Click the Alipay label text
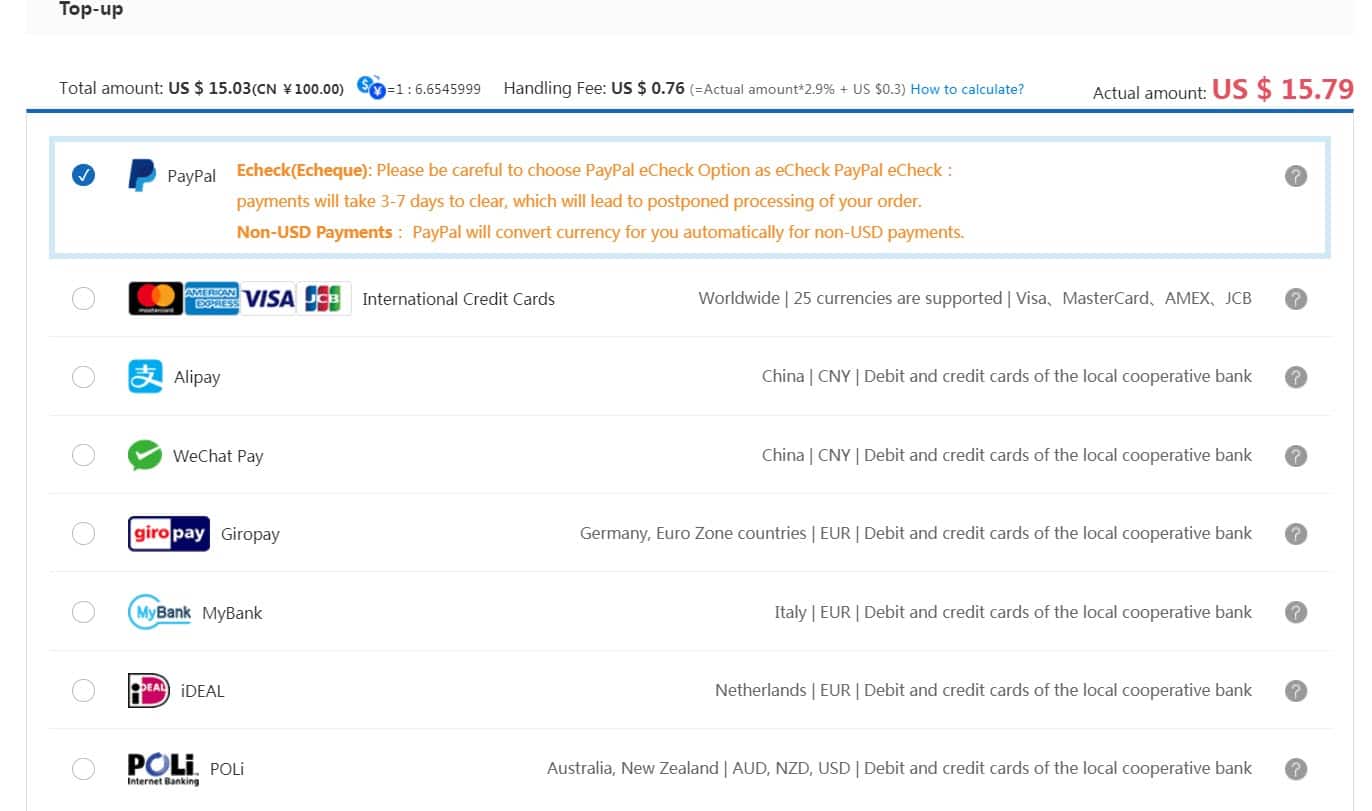The width and height of the screenshot is (1372, 811). [197, 377]
